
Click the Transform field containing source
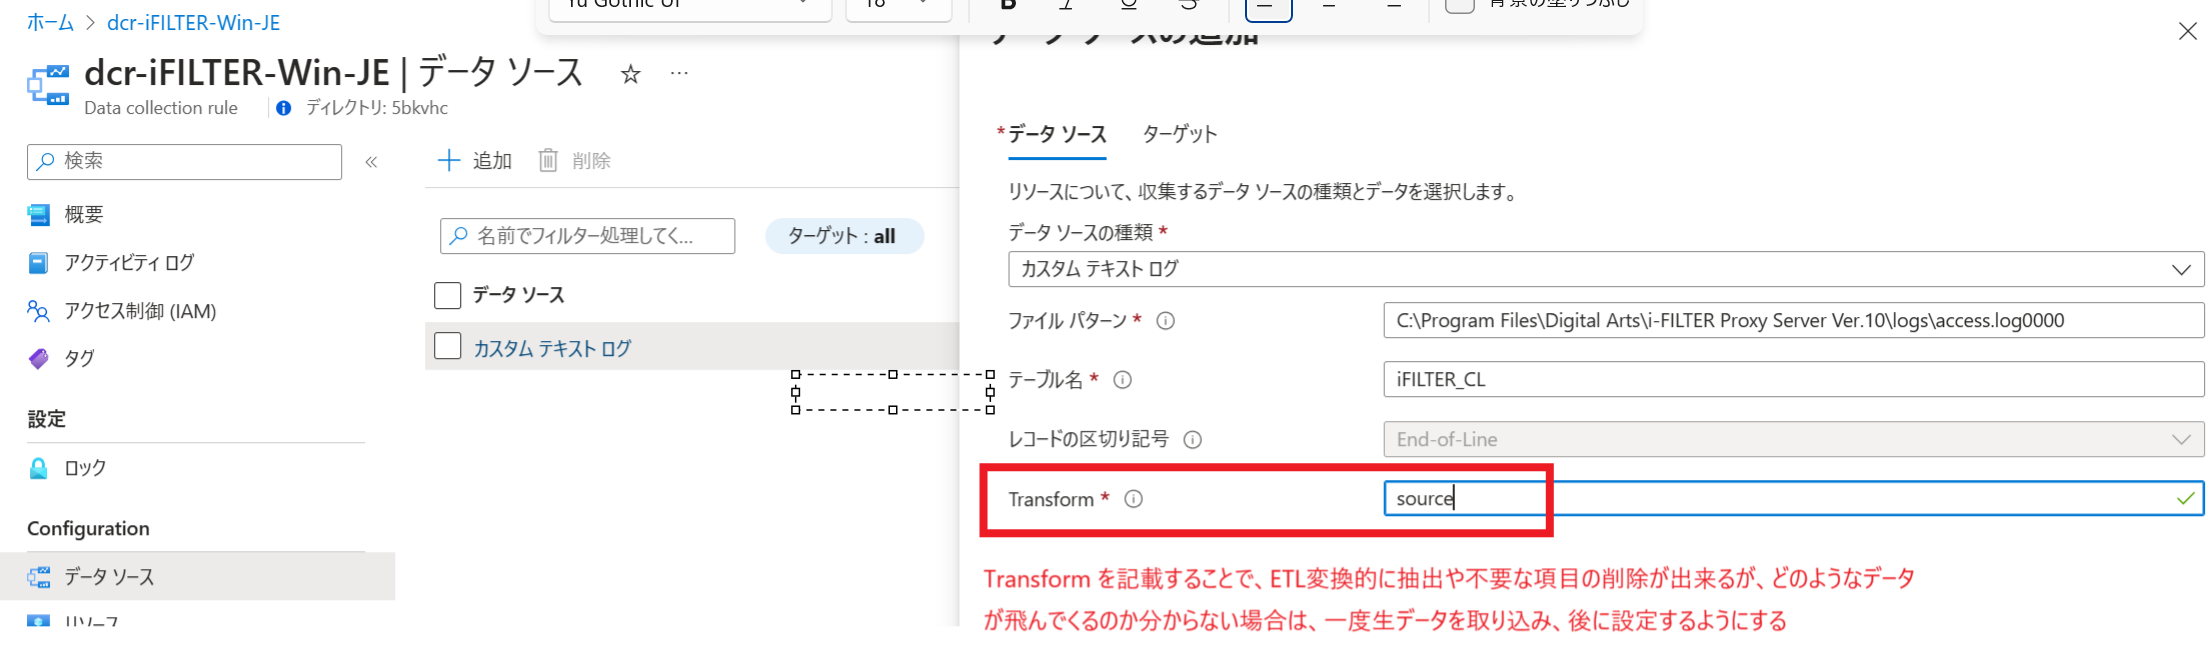pyautogui.click(x=1793, y=498)
